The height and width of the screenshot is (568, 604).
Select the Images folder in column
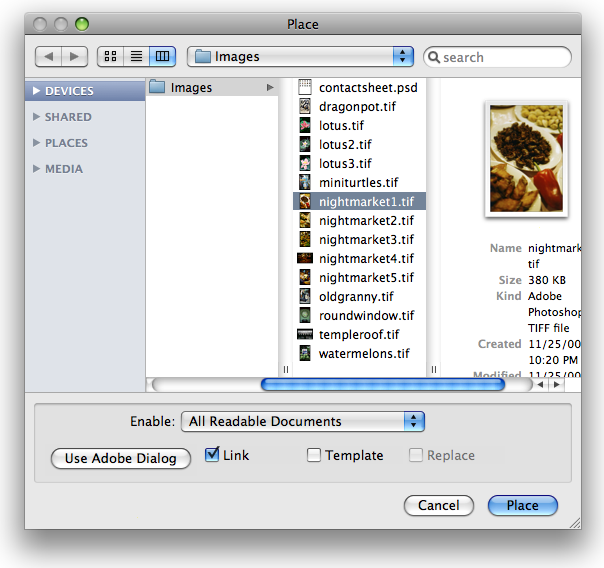[x=190, y=88]
